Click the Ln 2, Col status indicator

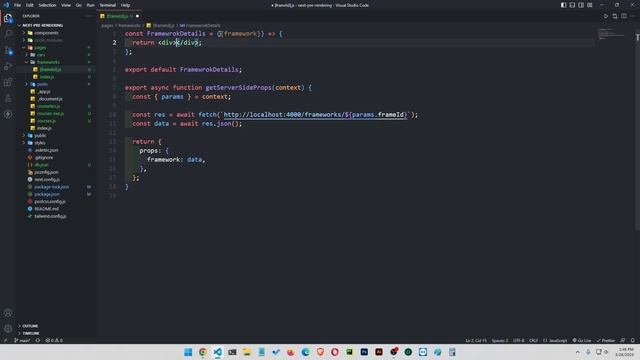[476, 340]
